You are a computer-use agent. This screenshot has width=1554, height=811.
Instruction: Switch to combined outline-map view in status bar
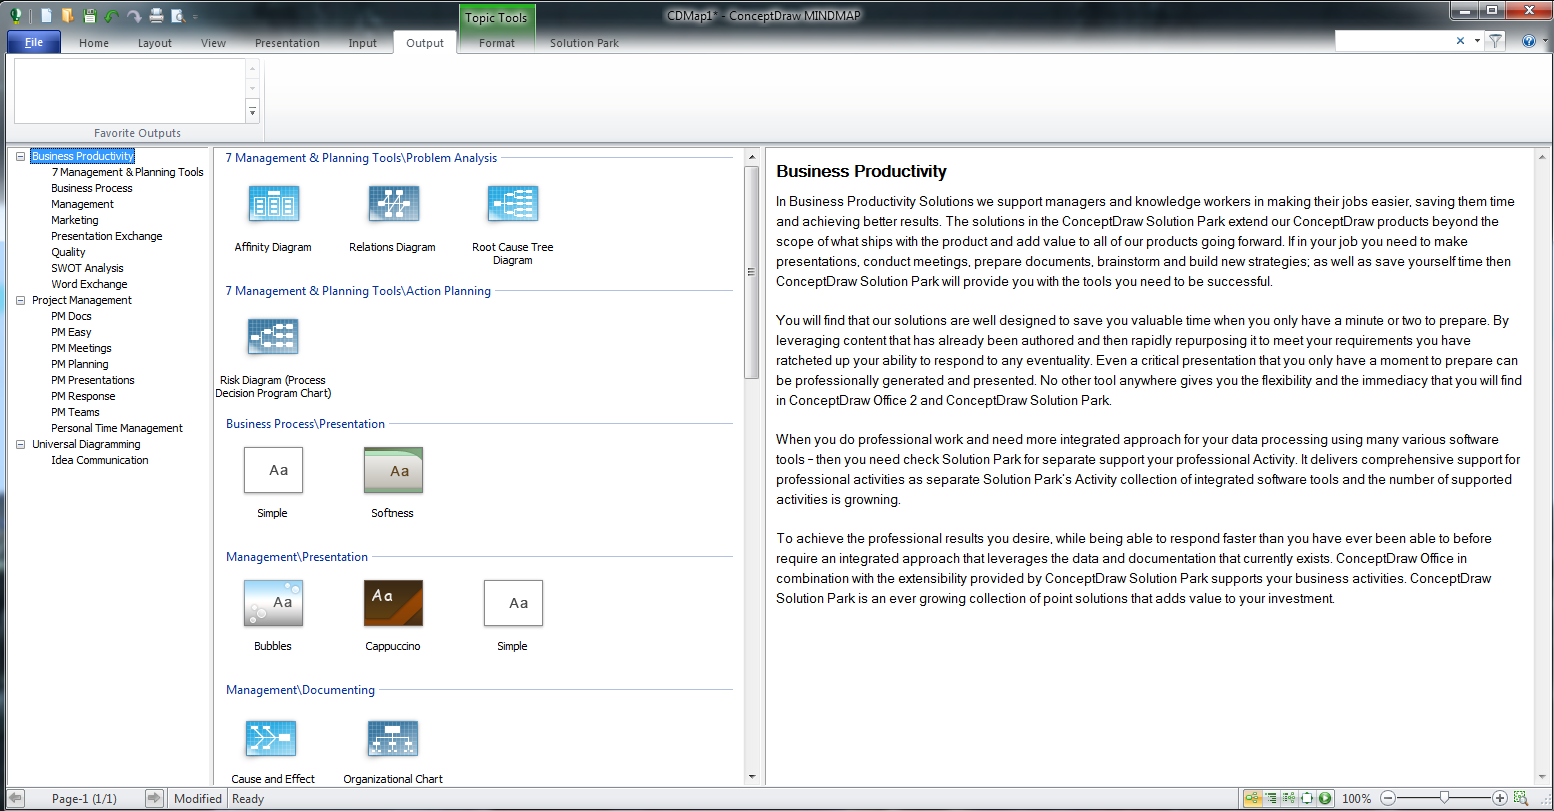[1289, 798]
